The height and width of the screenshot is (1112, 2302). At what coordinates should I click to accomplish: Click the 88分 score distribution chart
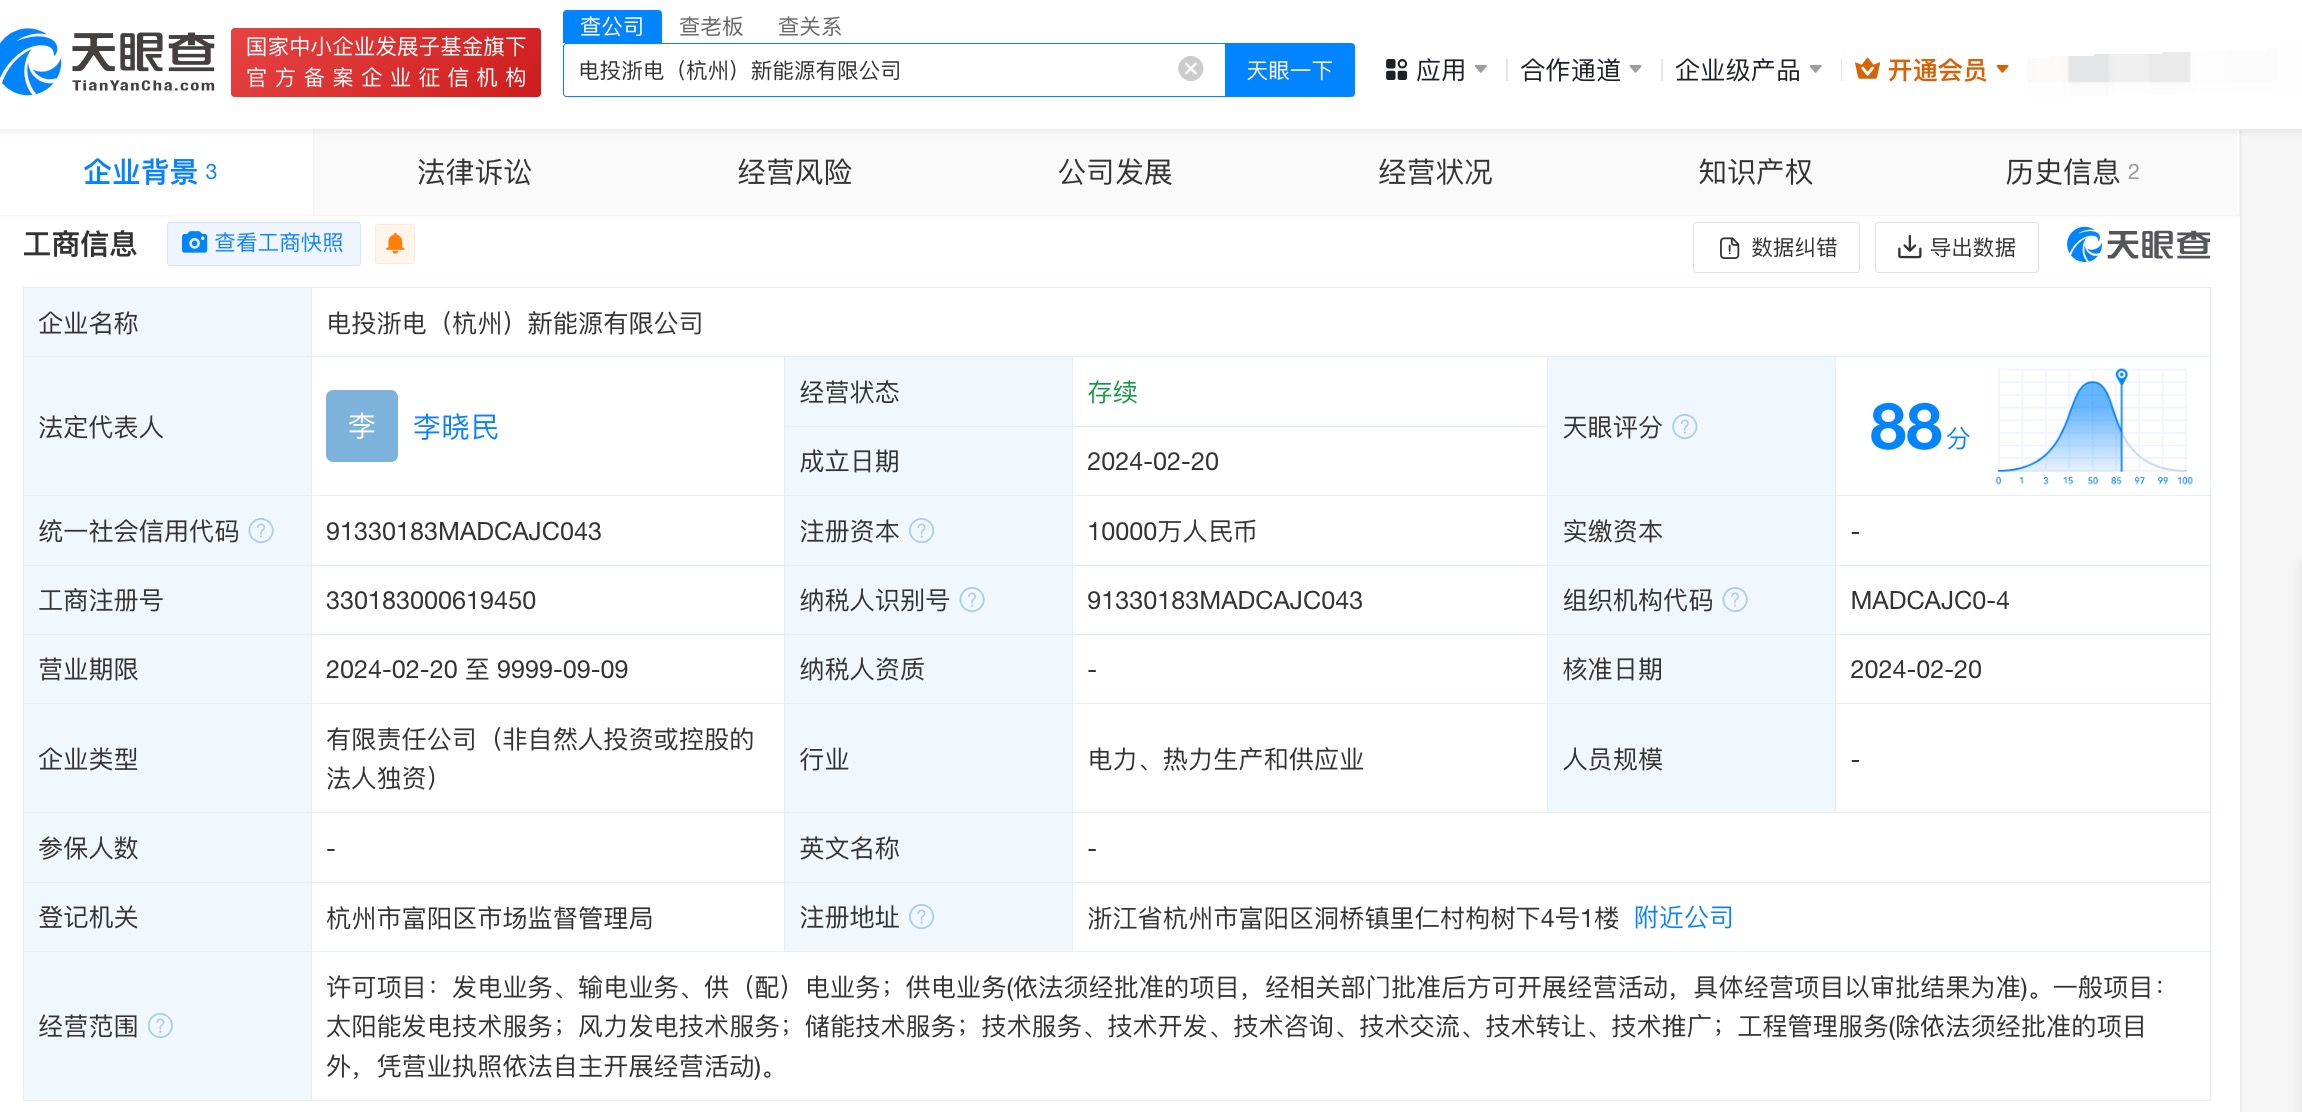[2092, 427]
